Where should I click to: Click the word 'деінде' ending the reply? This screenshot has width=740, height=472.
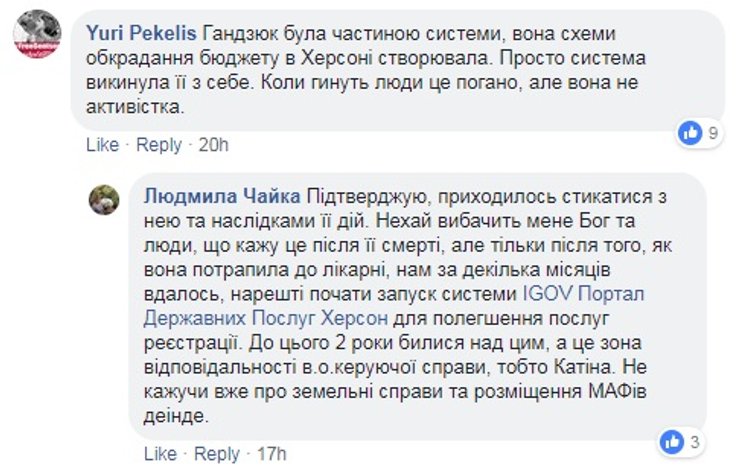175,414
